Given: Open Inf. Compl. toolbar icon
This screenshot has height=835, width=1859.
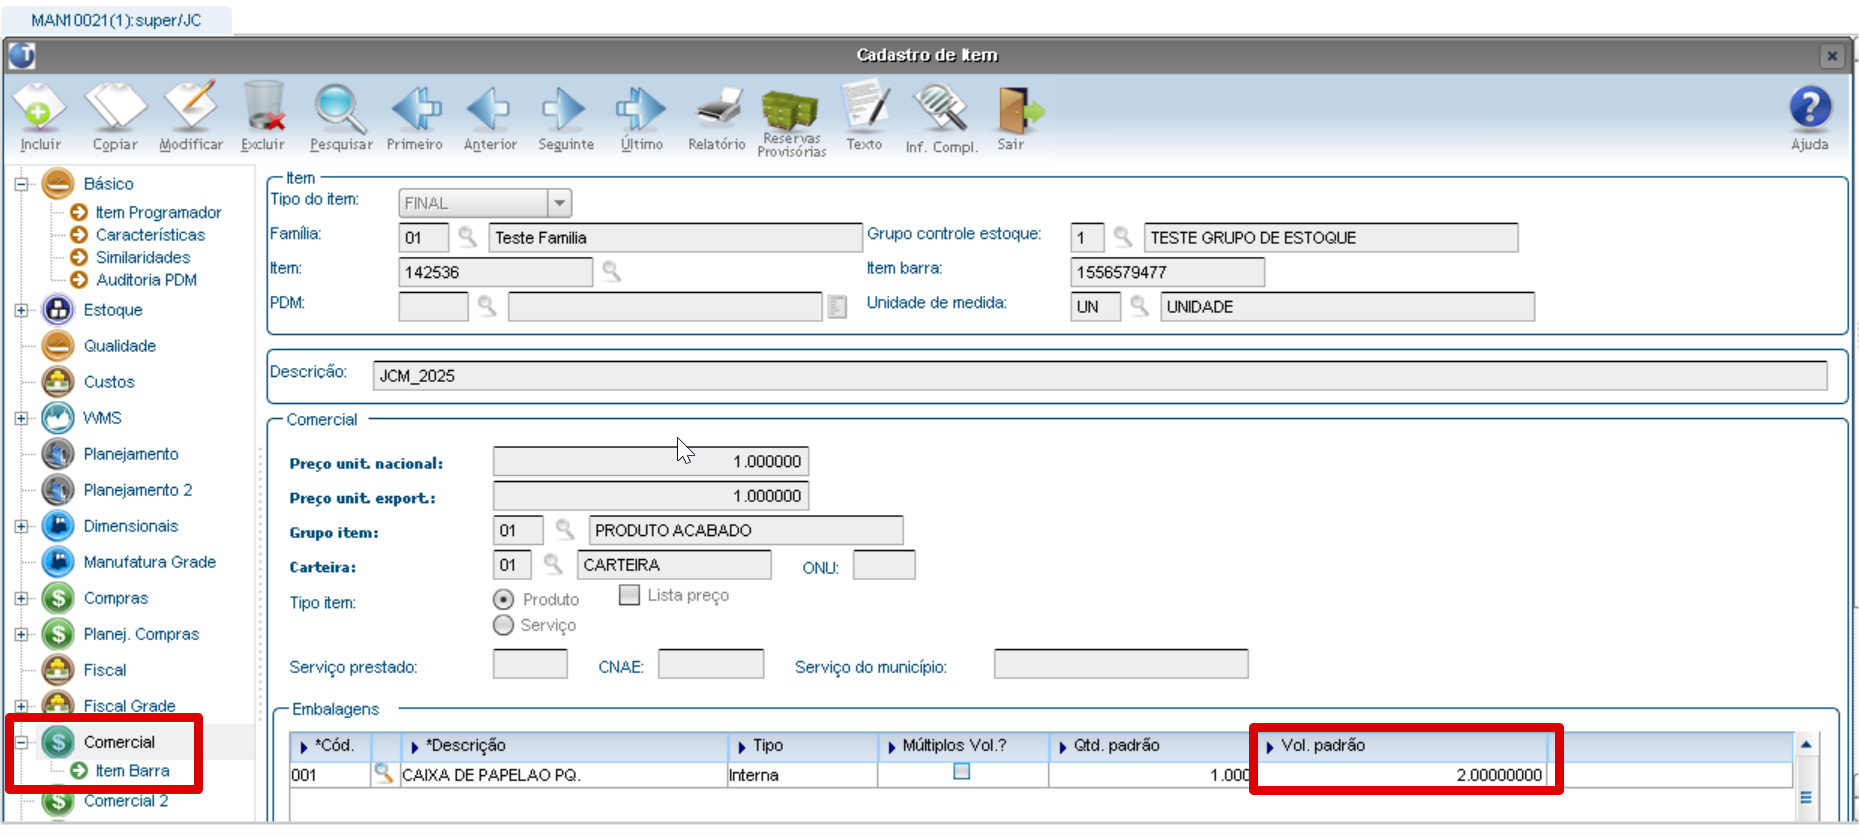Looking at the screenshot, I should (940, 108).
